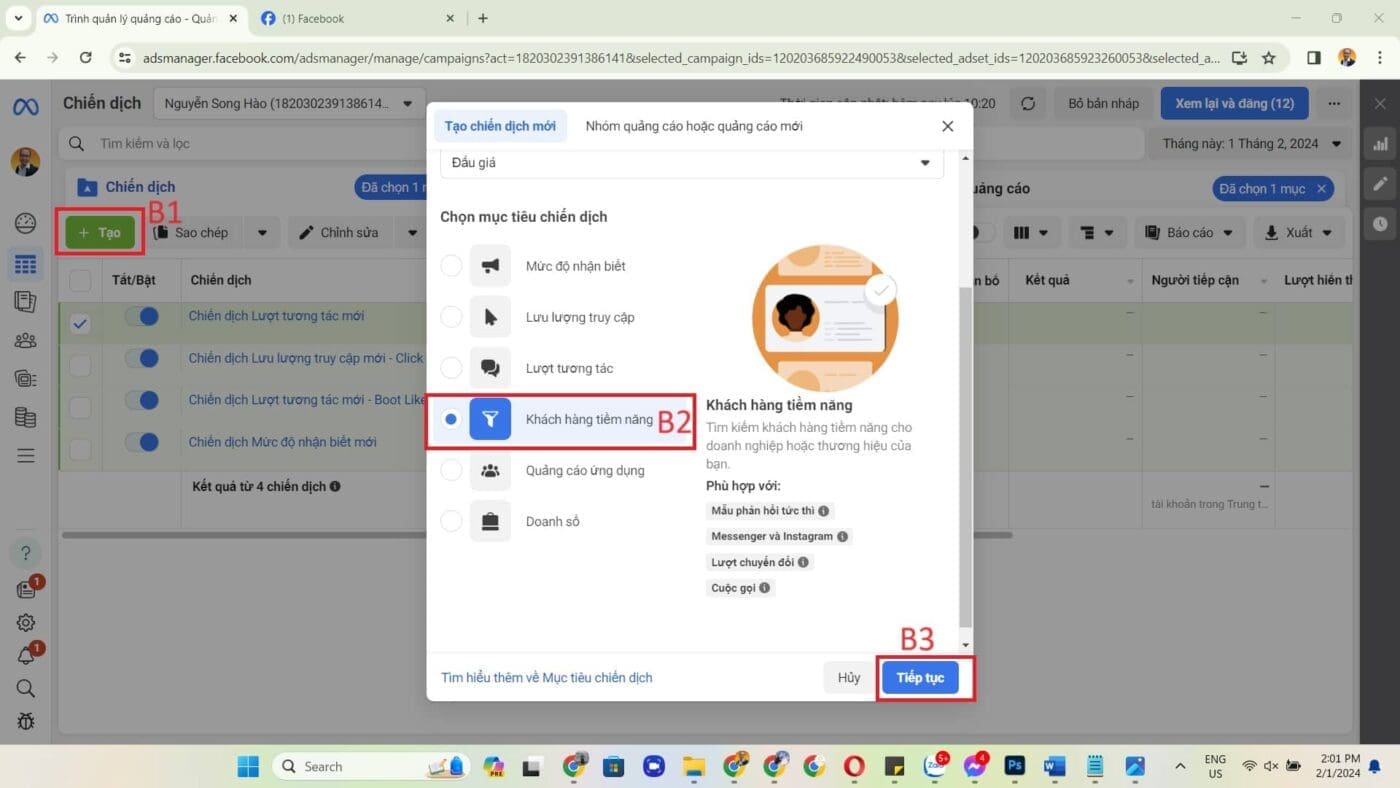The image size is (1400, 788).
Task: Click the green Tạo button
Action: tap(100, 233)
